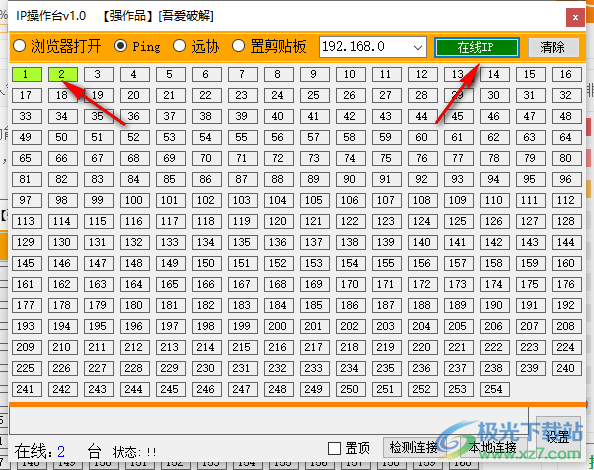Screen dimensions: 594x470
Task: Pick host number 120
Action: tap(278, 221)
